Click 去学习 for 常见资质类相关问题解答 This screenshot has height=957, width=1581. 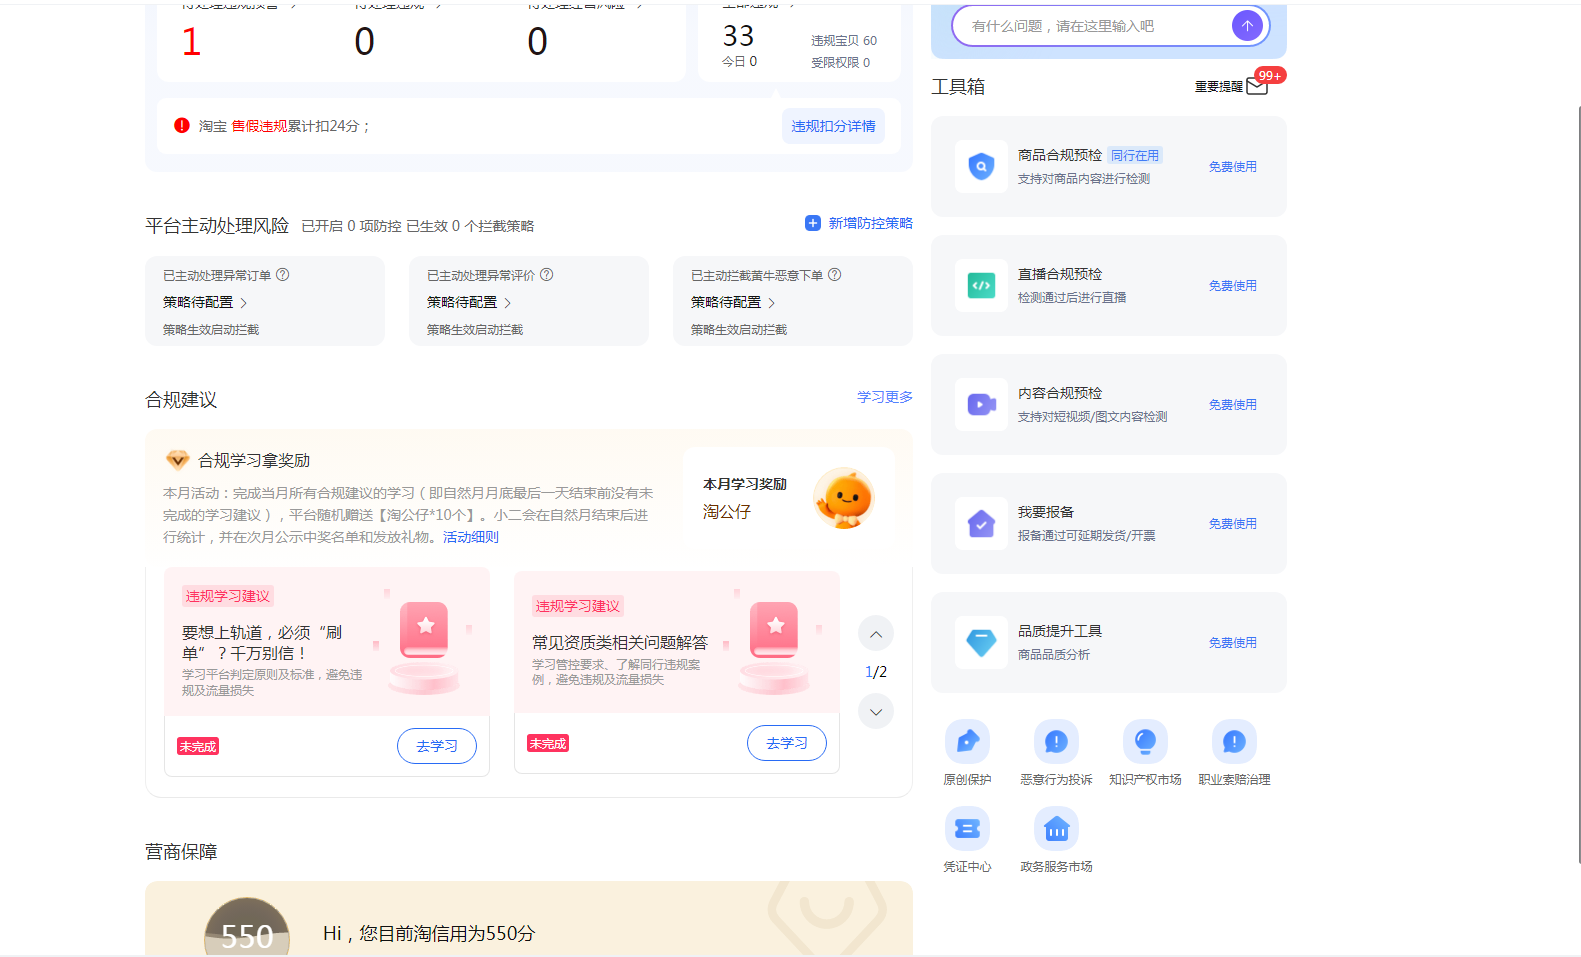tap(787, 743)
